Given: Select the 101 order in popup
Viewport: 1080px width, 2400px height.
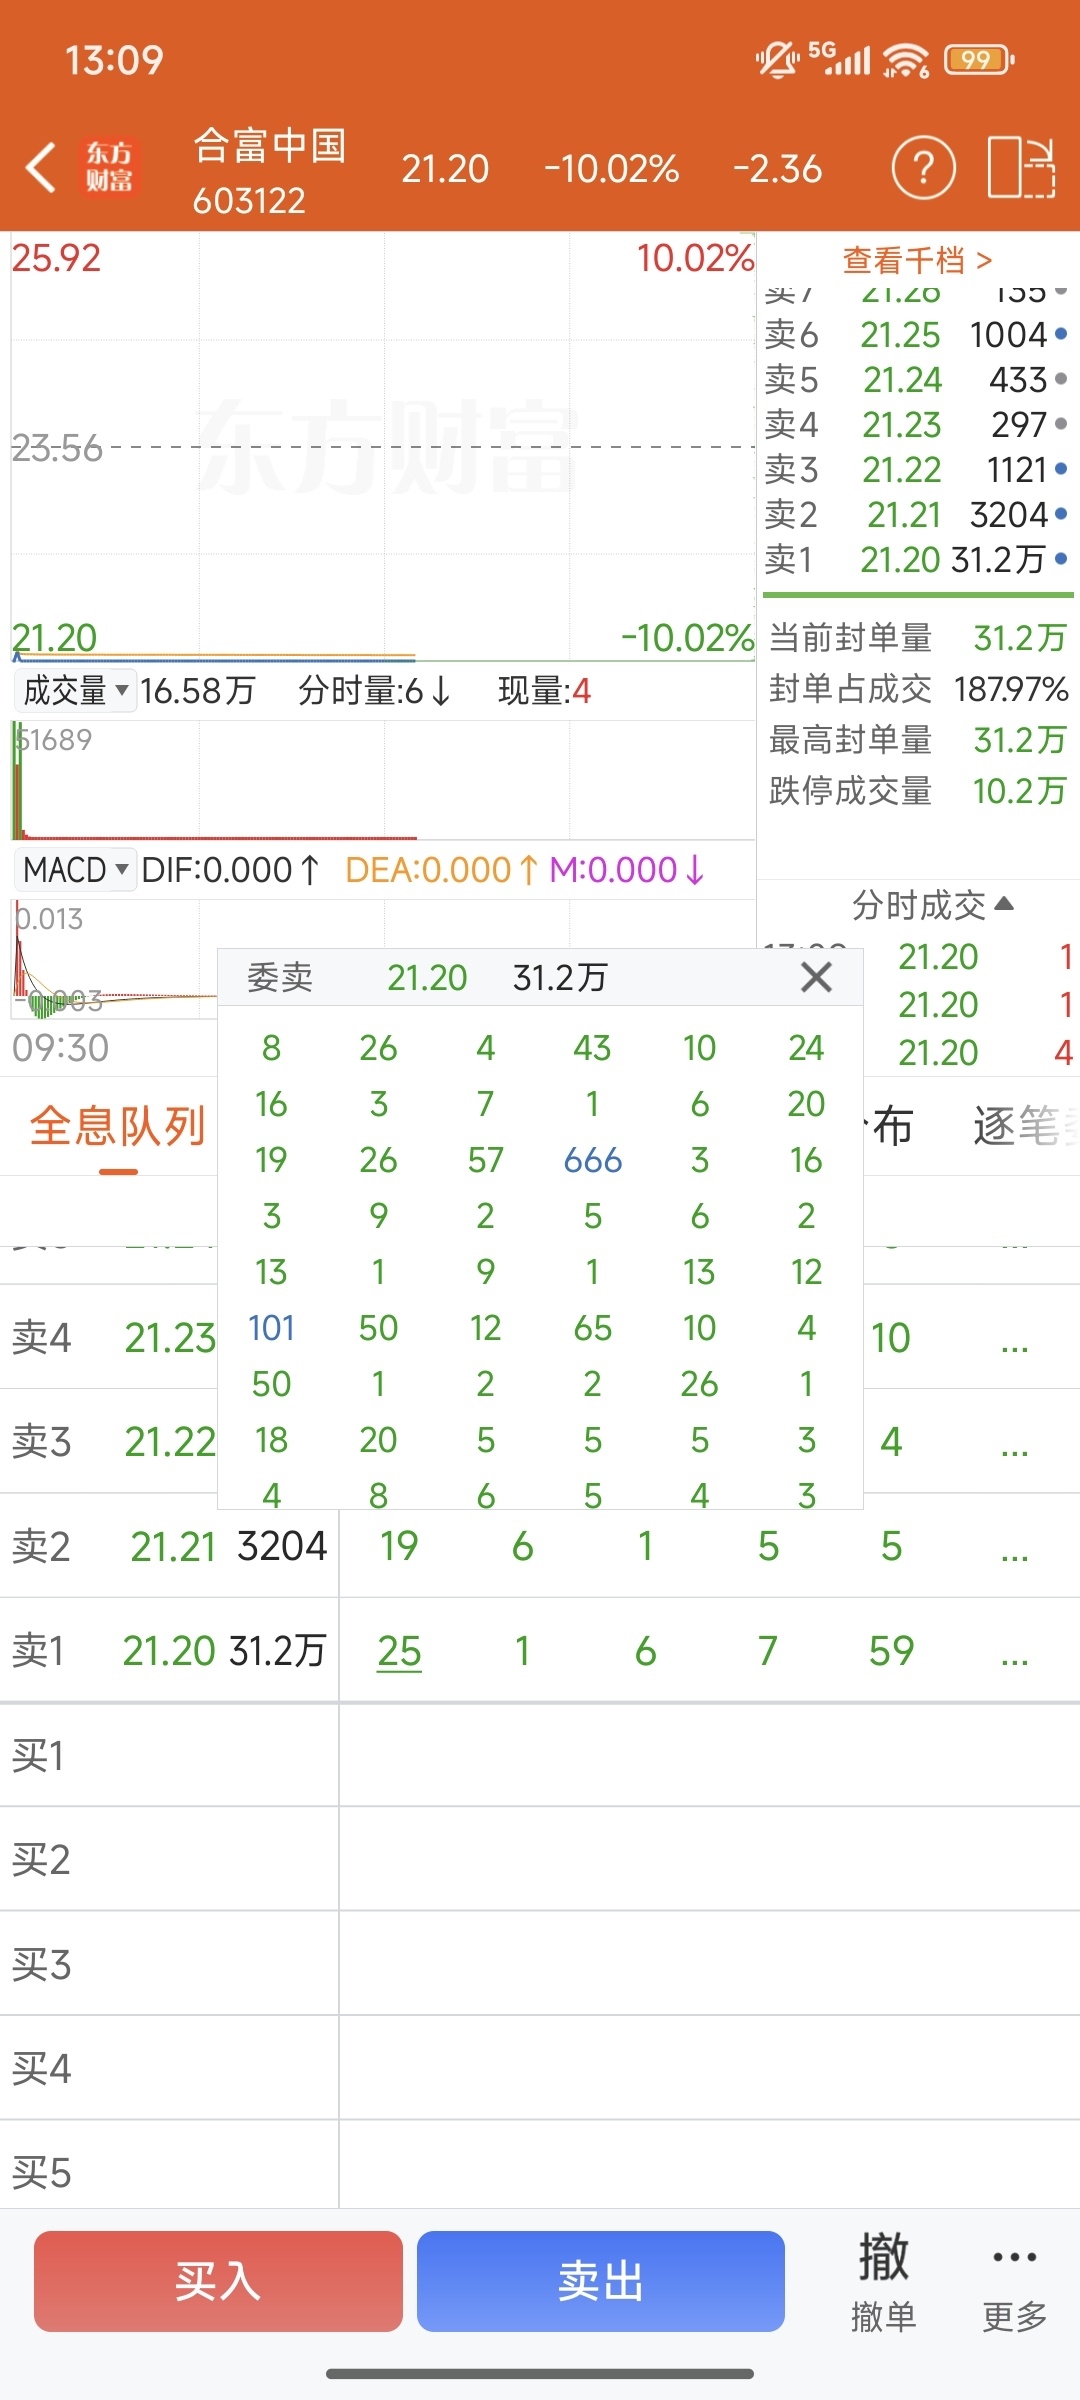Looking at the screenshot, I should (271, 1328).
